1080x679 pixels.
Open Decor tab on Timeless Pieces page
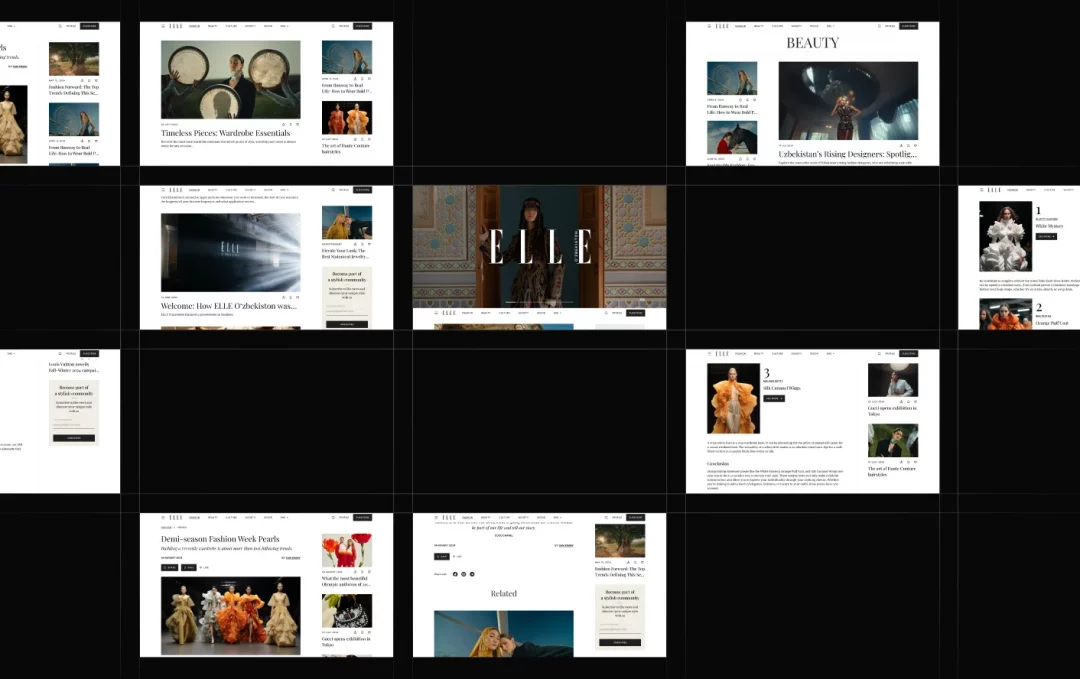coord(268,26)
